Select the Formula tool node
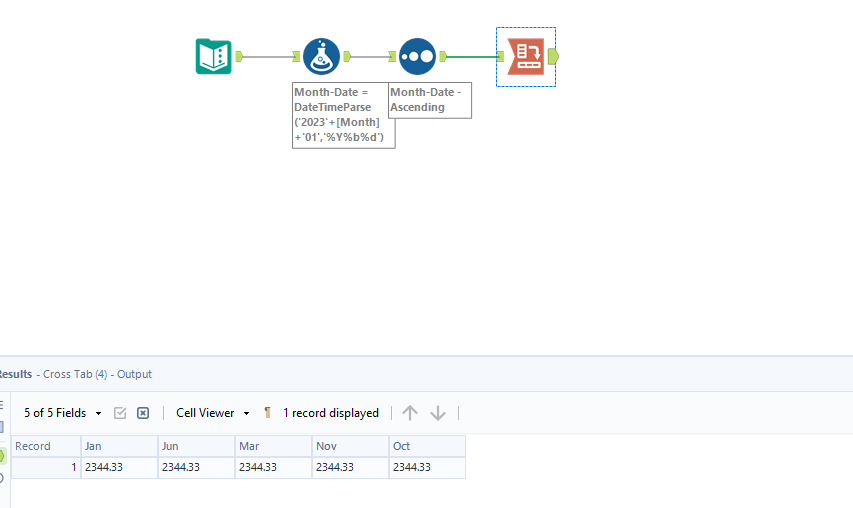853x508 pixels. tap(322, 57)
